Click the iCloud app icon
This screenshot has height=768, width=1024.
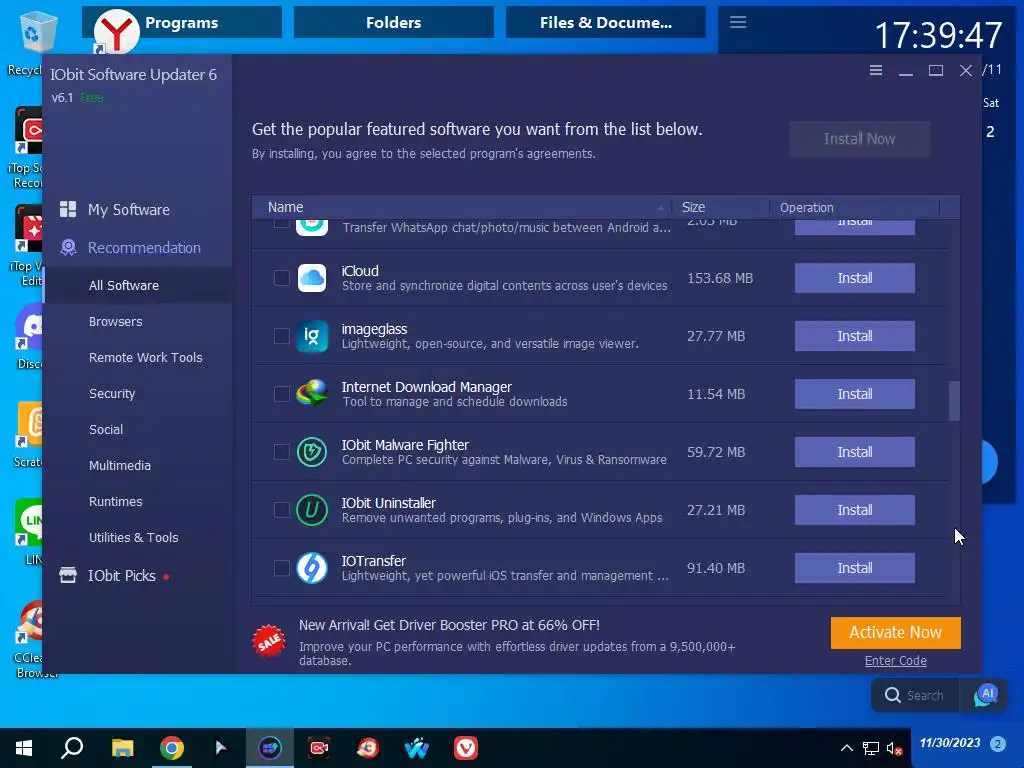pyautogui.click(x=312, y=278)
